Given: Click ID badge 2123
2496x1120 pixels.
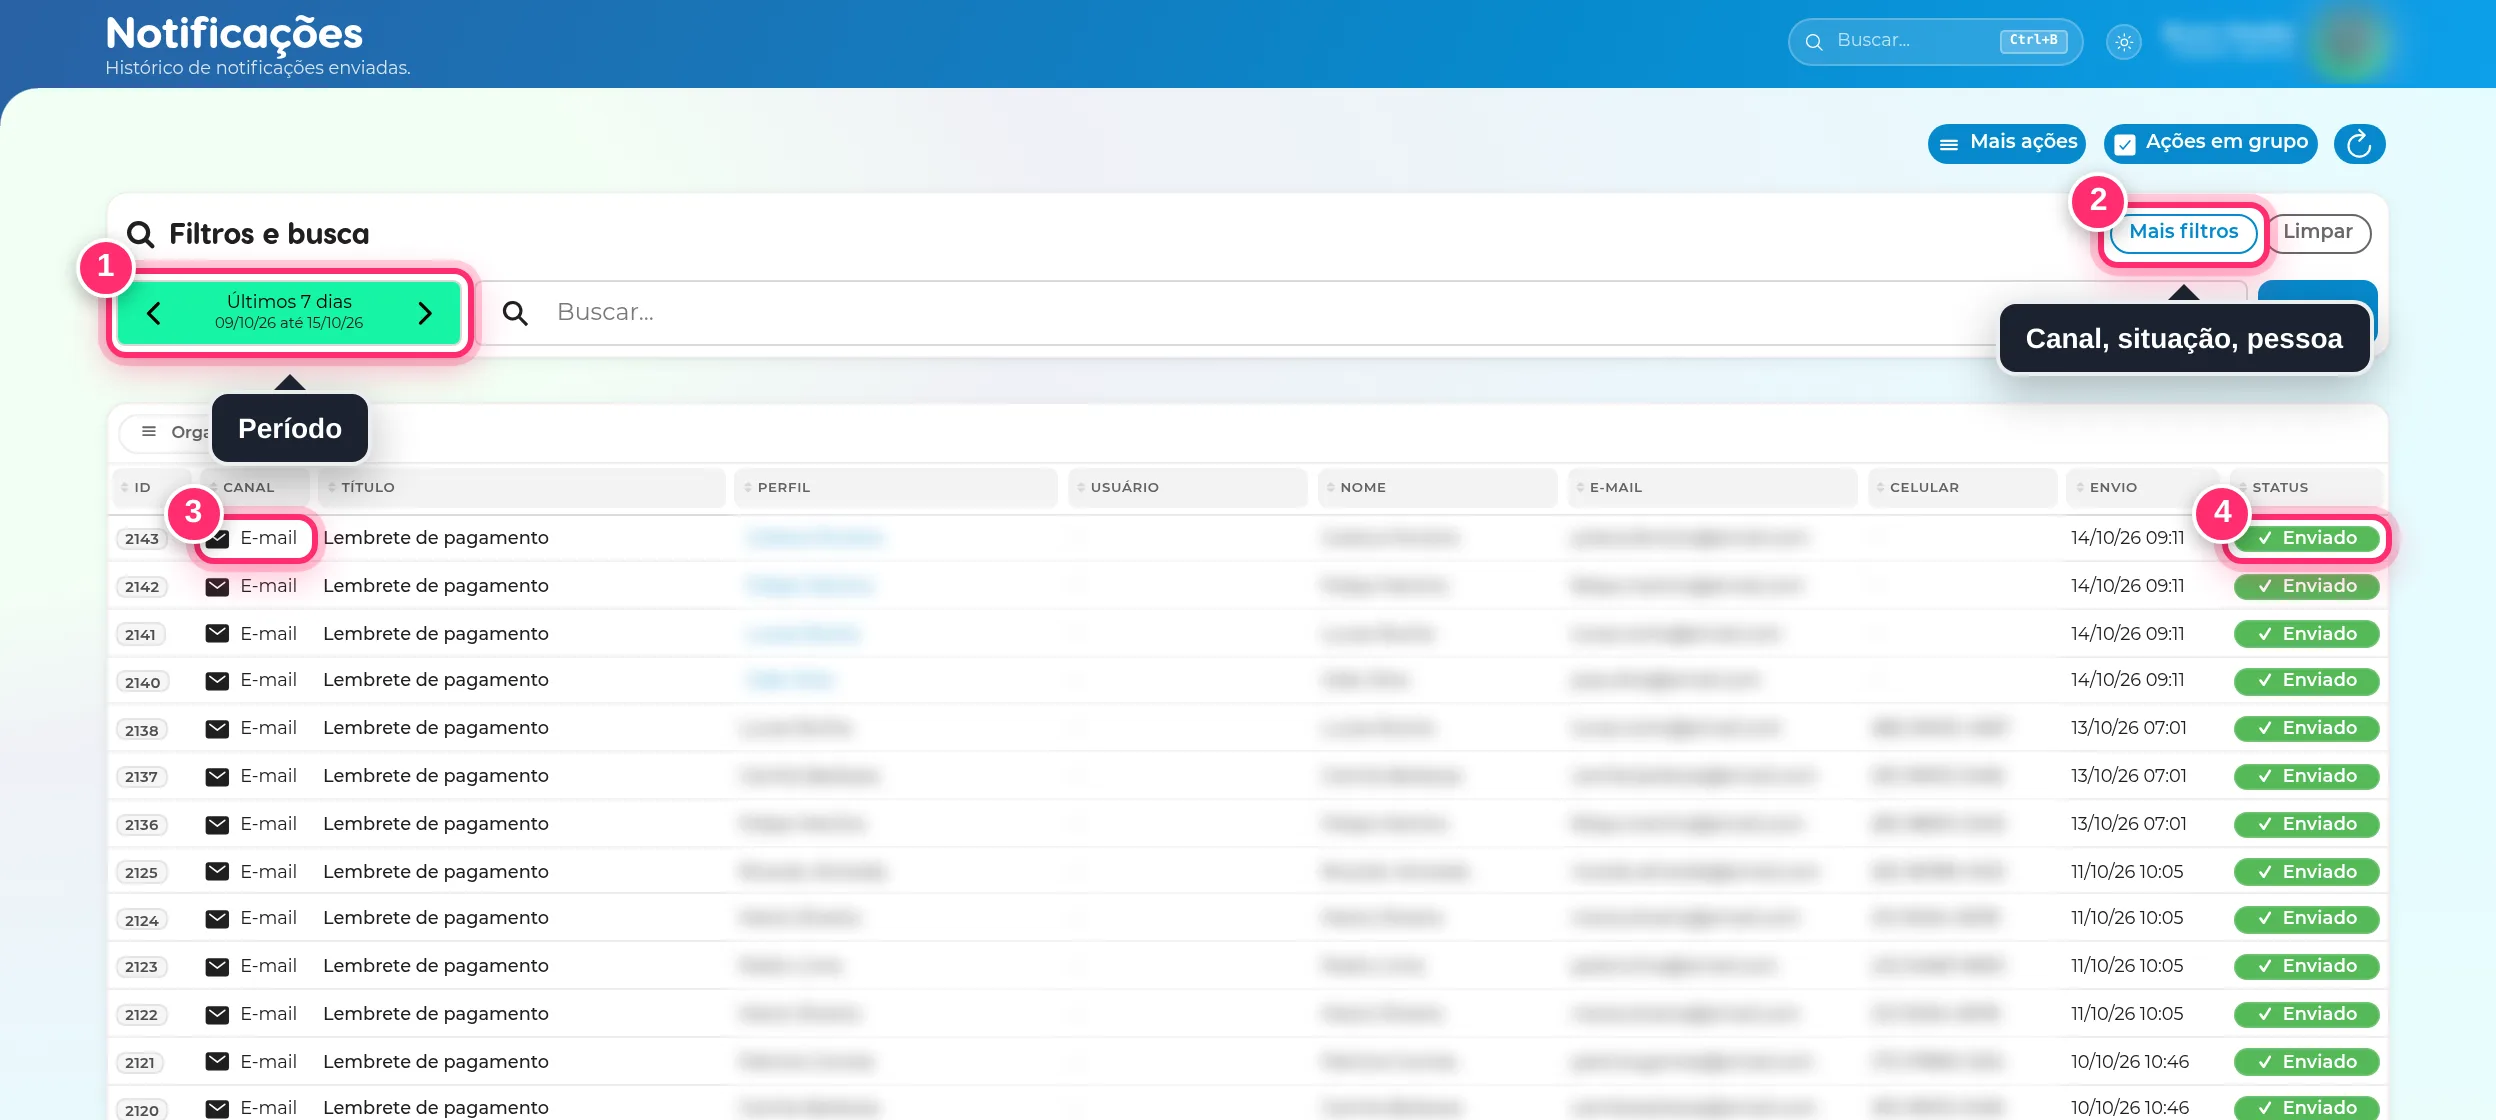Looking at the screenshot, I should click(x=142, y=967).
